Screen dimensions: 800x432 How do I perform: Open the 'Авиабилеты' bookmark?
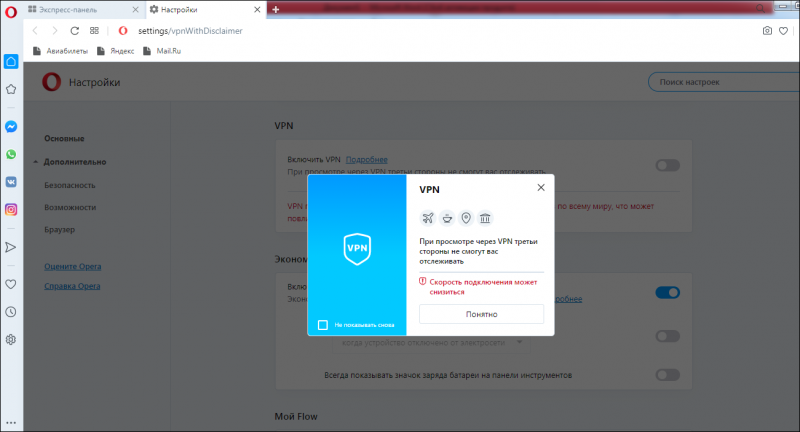click(x=61, y=51)
